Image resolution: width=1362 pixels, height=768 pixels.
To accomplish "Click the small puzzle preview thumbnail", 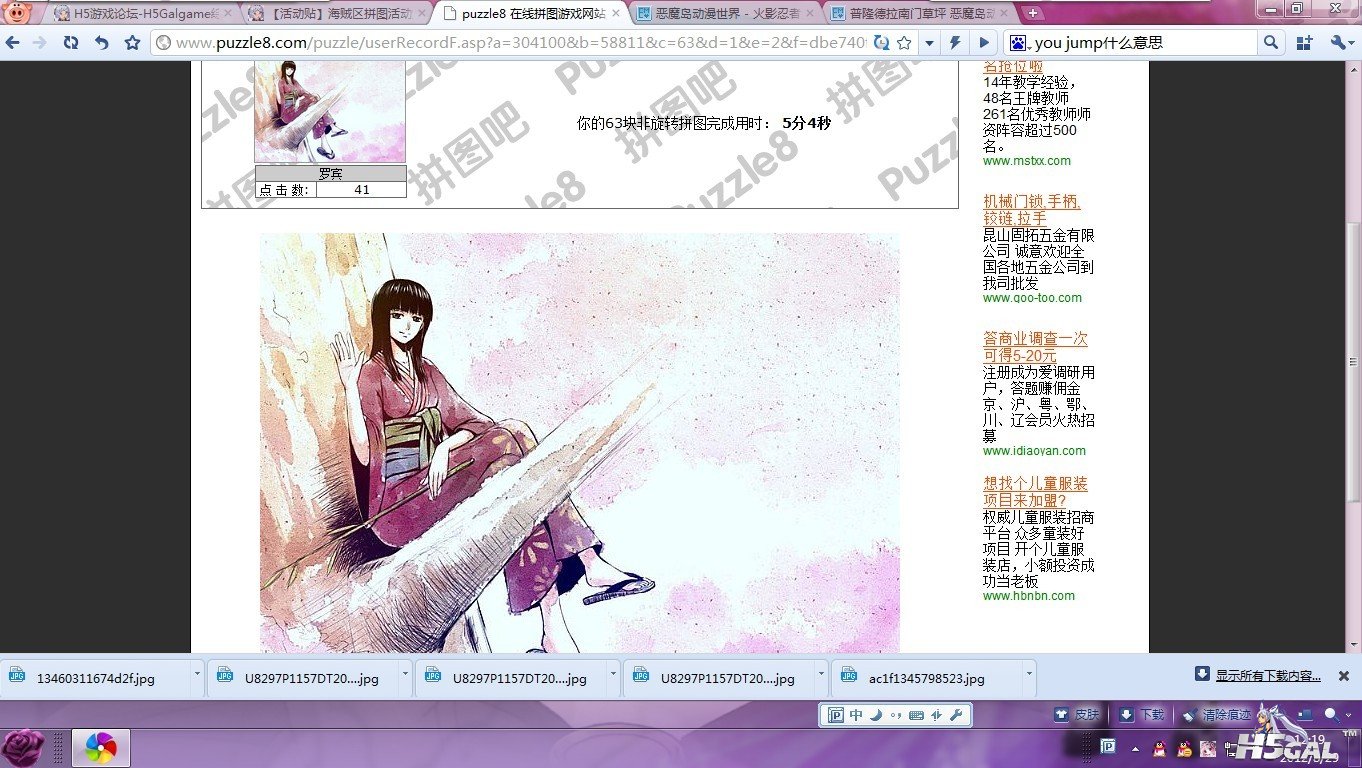I will 330,111.
